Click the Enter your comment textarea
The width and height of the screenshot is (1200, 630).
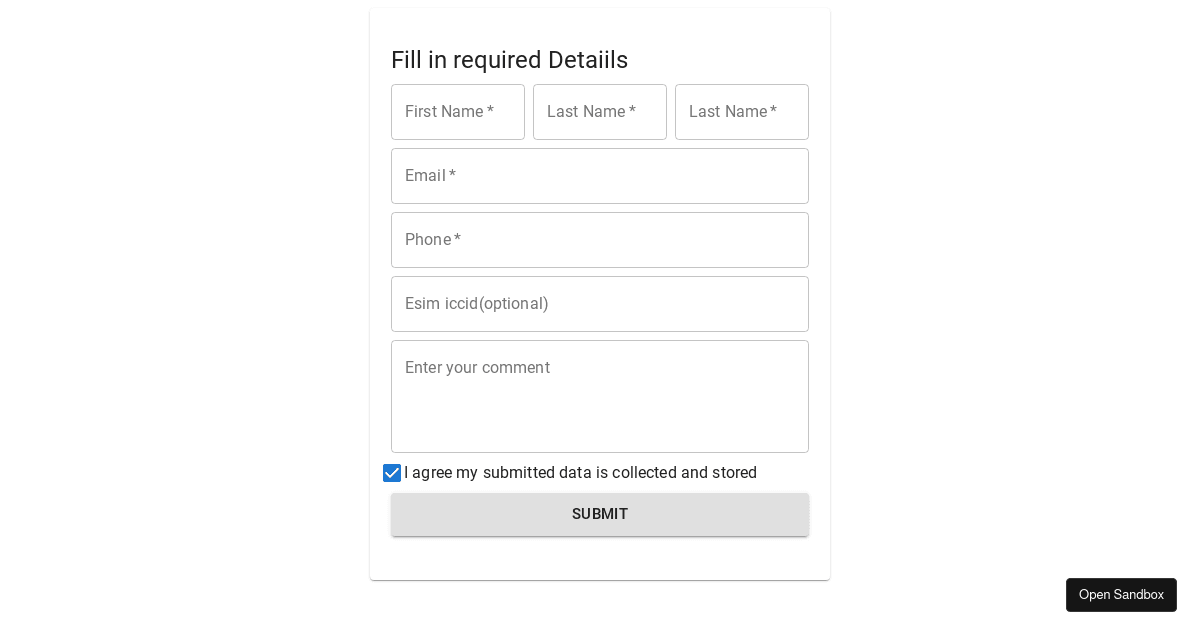point(600,396)
